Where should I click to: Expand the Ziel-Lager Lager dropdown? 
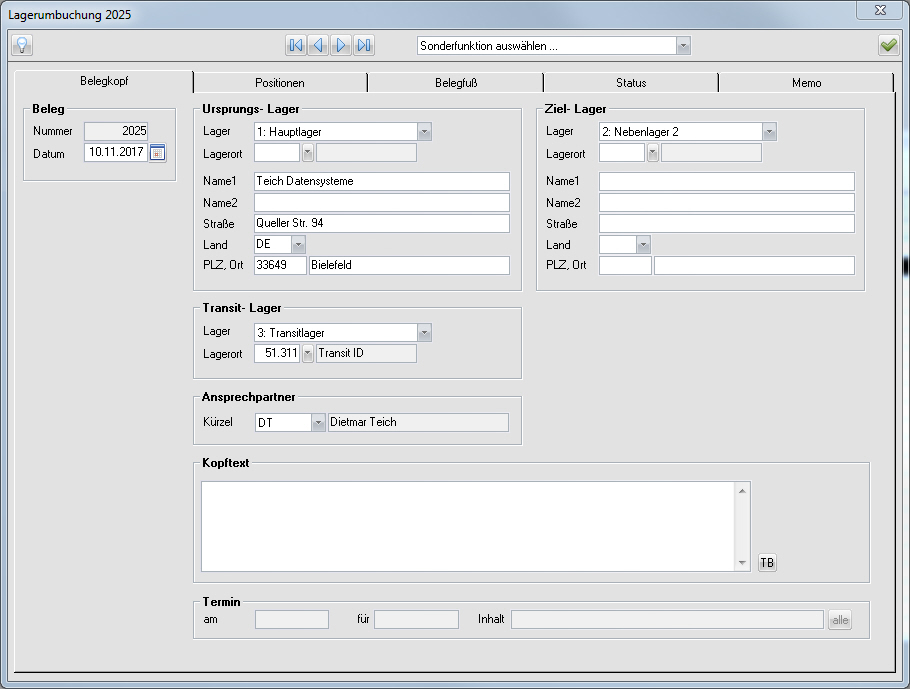[769, 132]
